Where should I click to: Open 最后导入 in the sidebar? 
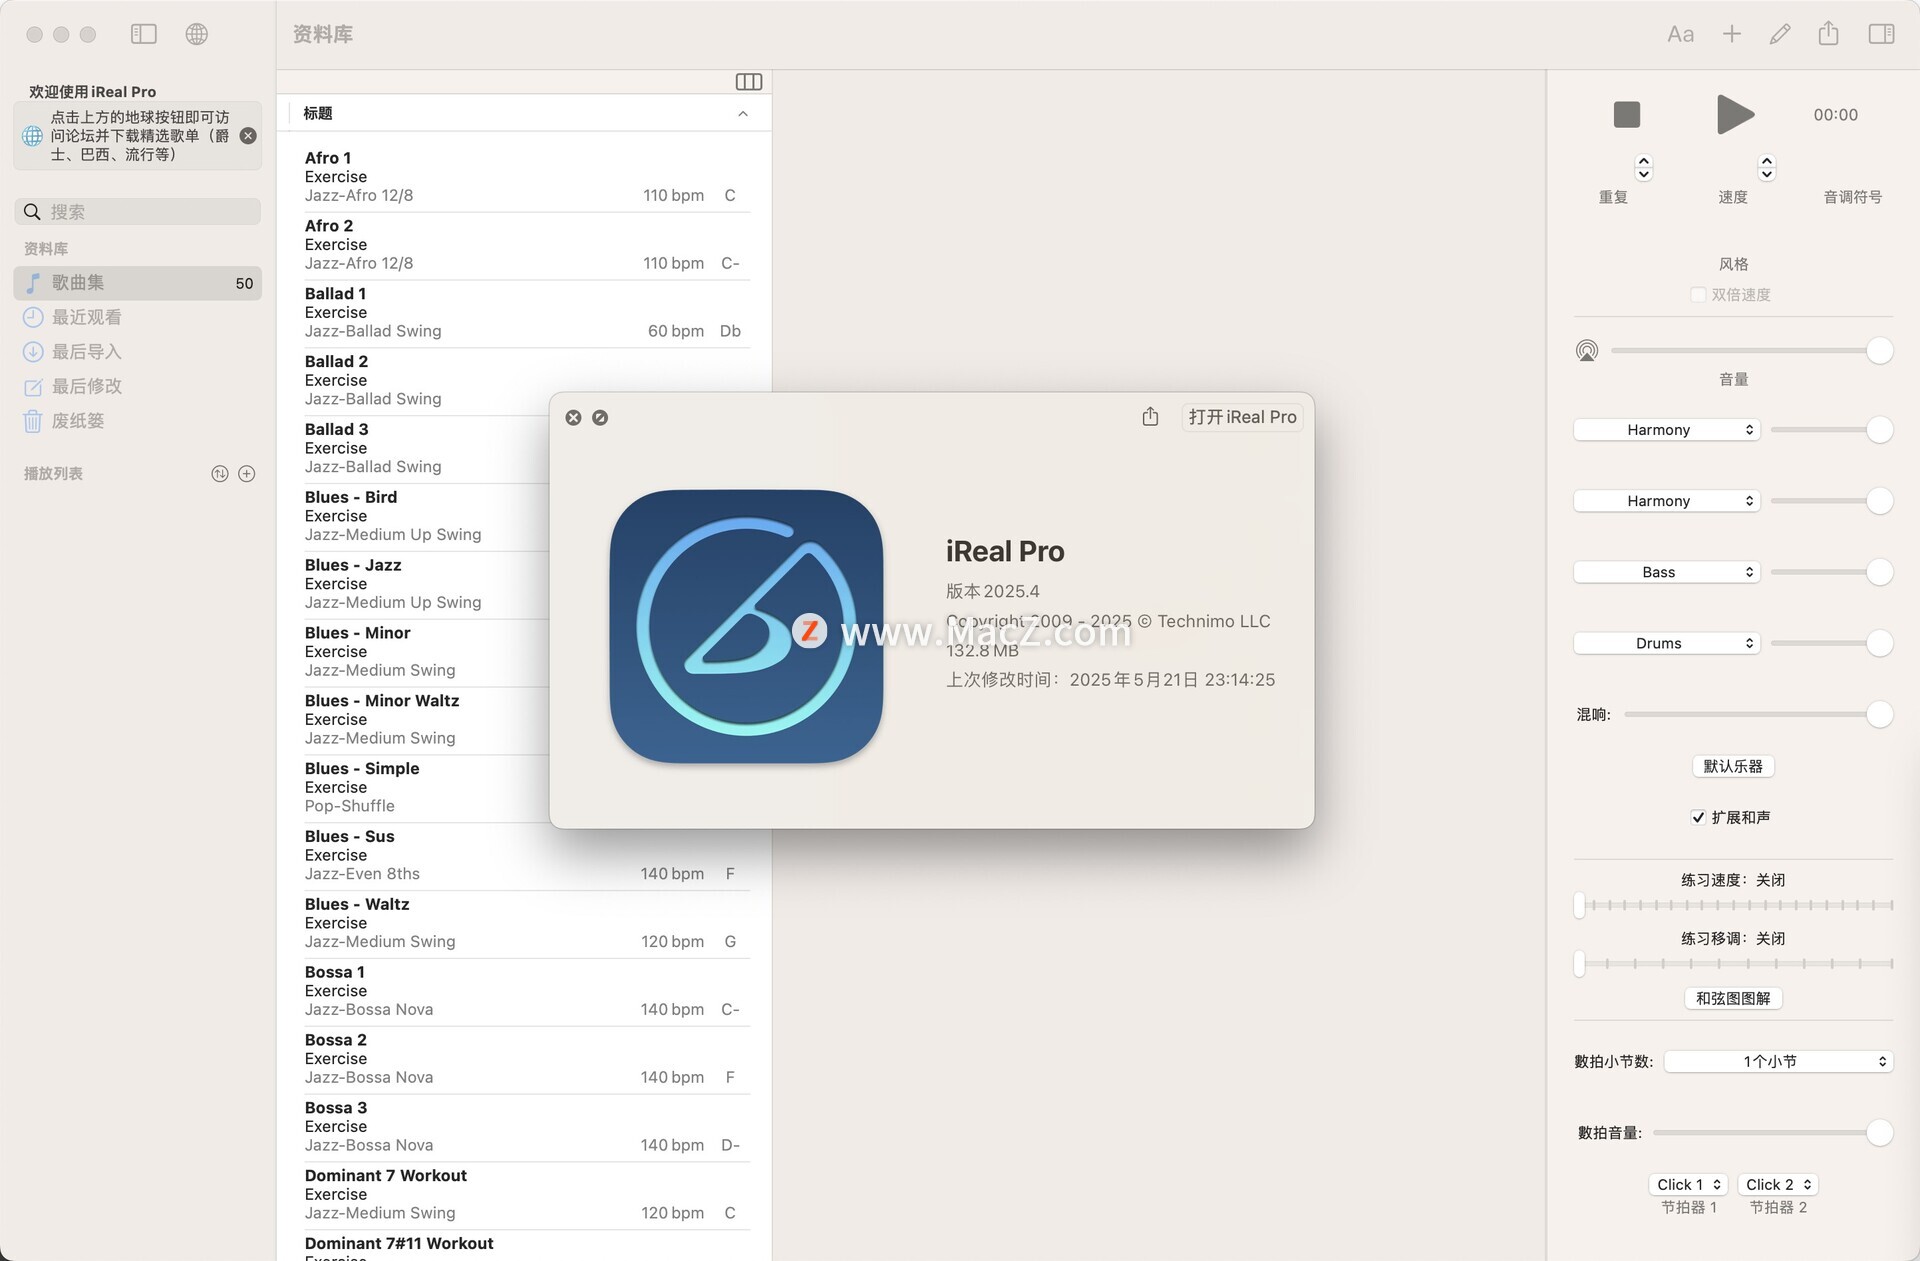pos(138,352)
